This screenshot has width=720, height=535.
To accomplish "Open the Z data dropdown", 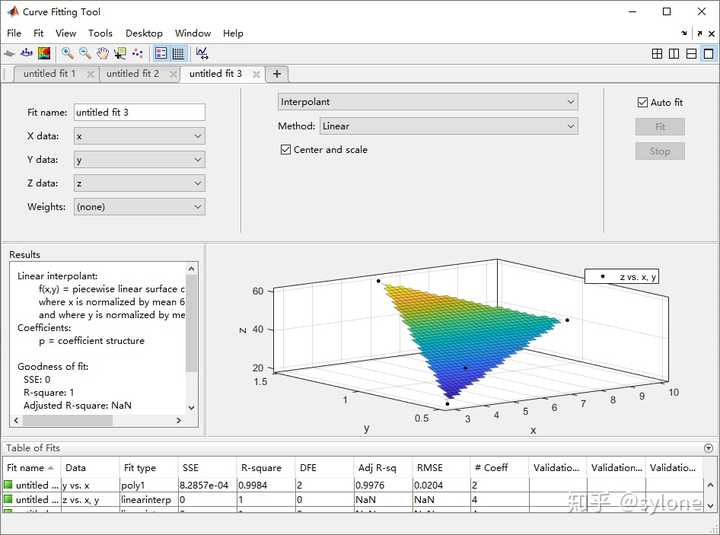I will pos(140,183).
